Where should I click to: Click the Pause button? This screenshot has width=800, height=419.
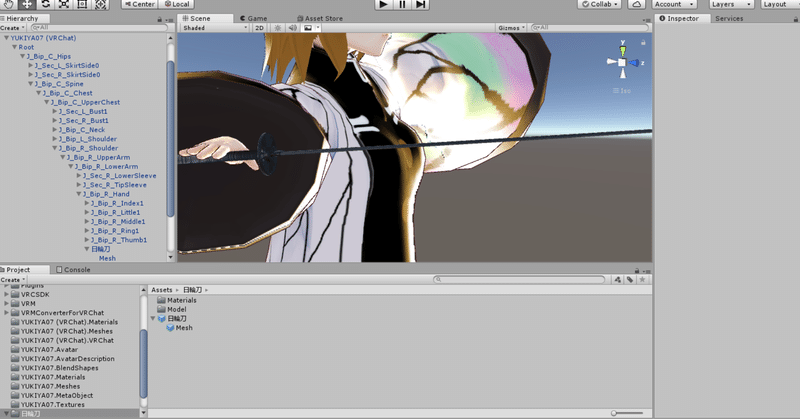click(402, 4)
